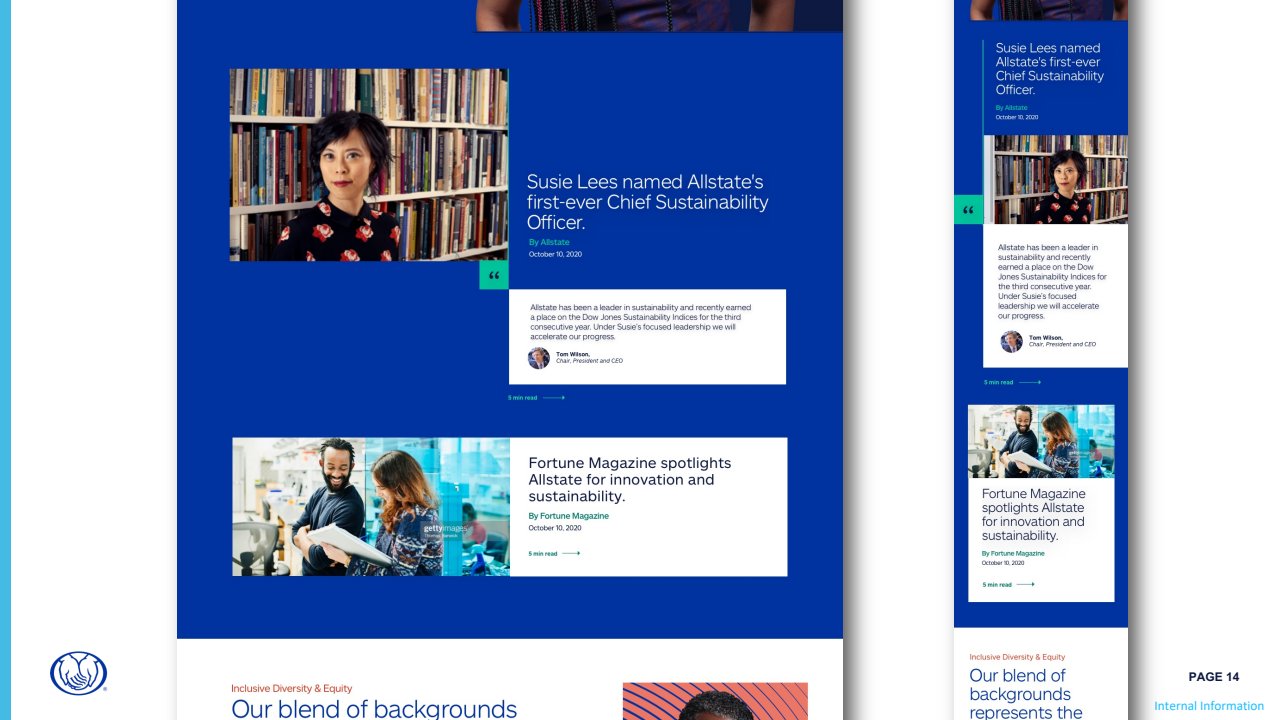
Task: Click 'Chair, President and CEO' in desktop quote card
Action: [589, 361]
